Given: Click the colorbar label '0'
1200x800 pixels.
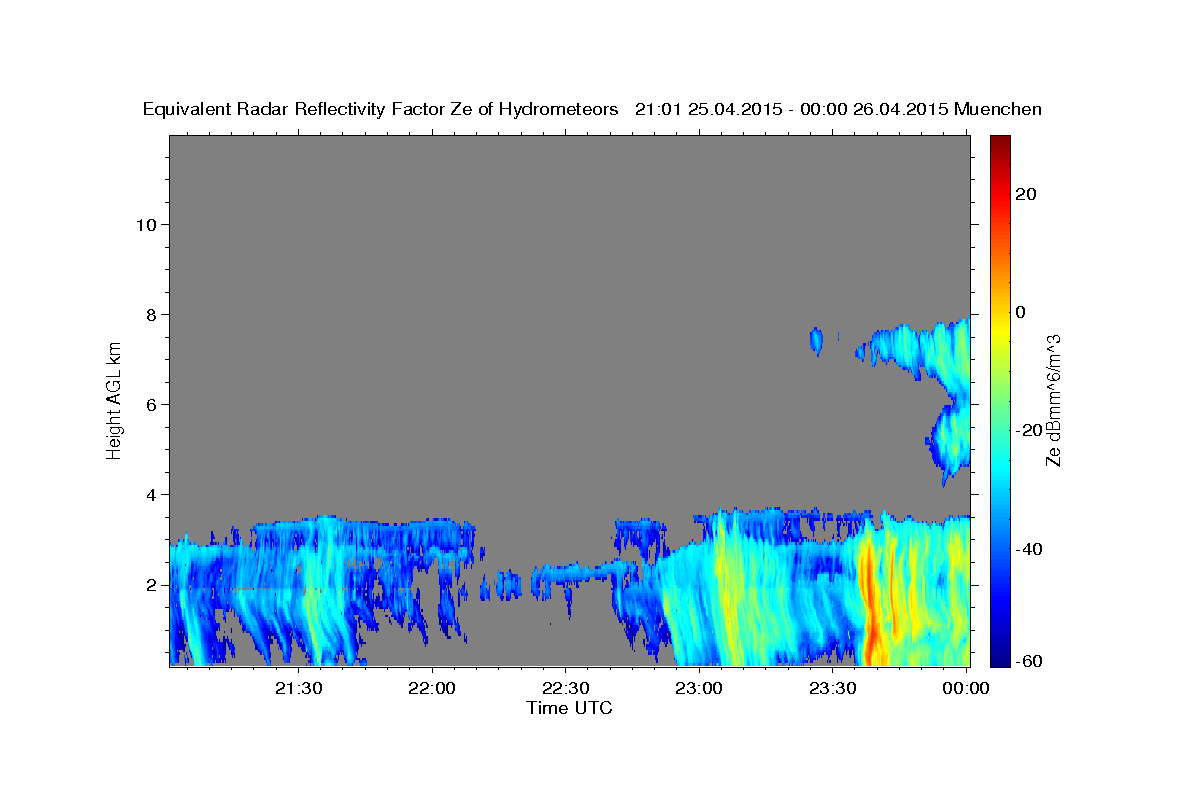Looking at the screenshot, I should coord(1020,312).
